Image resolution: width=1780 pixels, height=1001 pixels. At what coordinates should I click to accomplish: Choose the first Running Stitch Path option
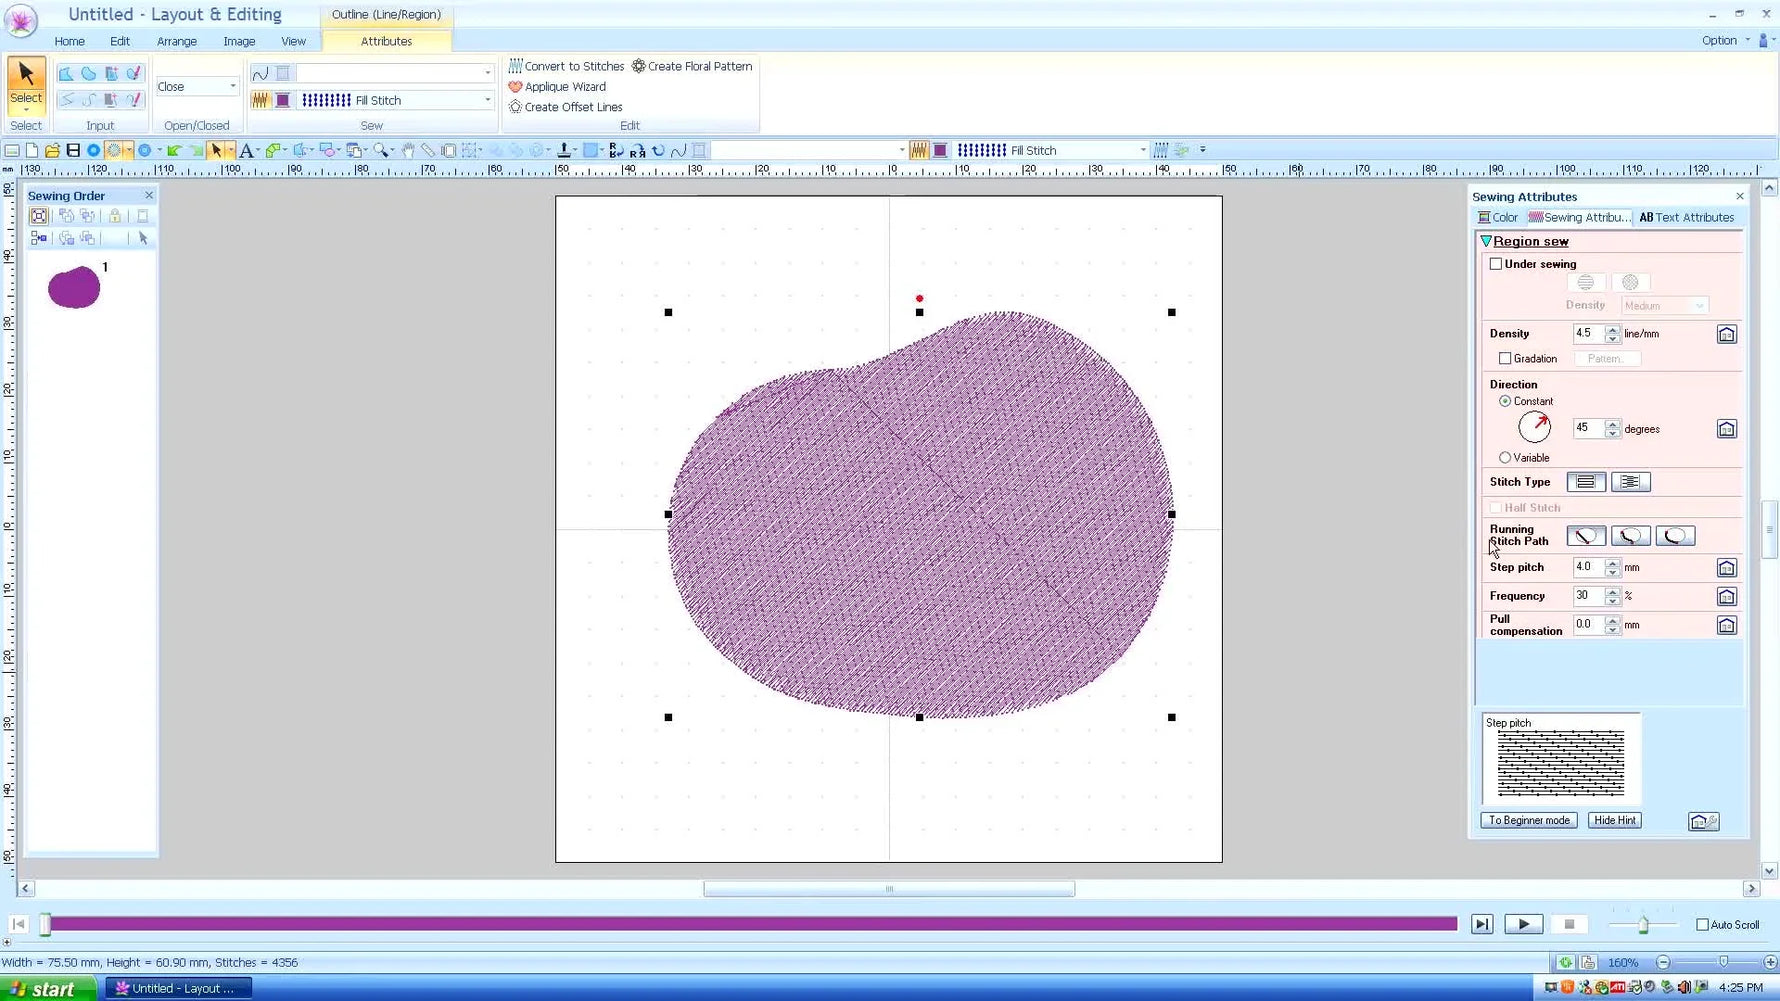(x=1586, y=536)
